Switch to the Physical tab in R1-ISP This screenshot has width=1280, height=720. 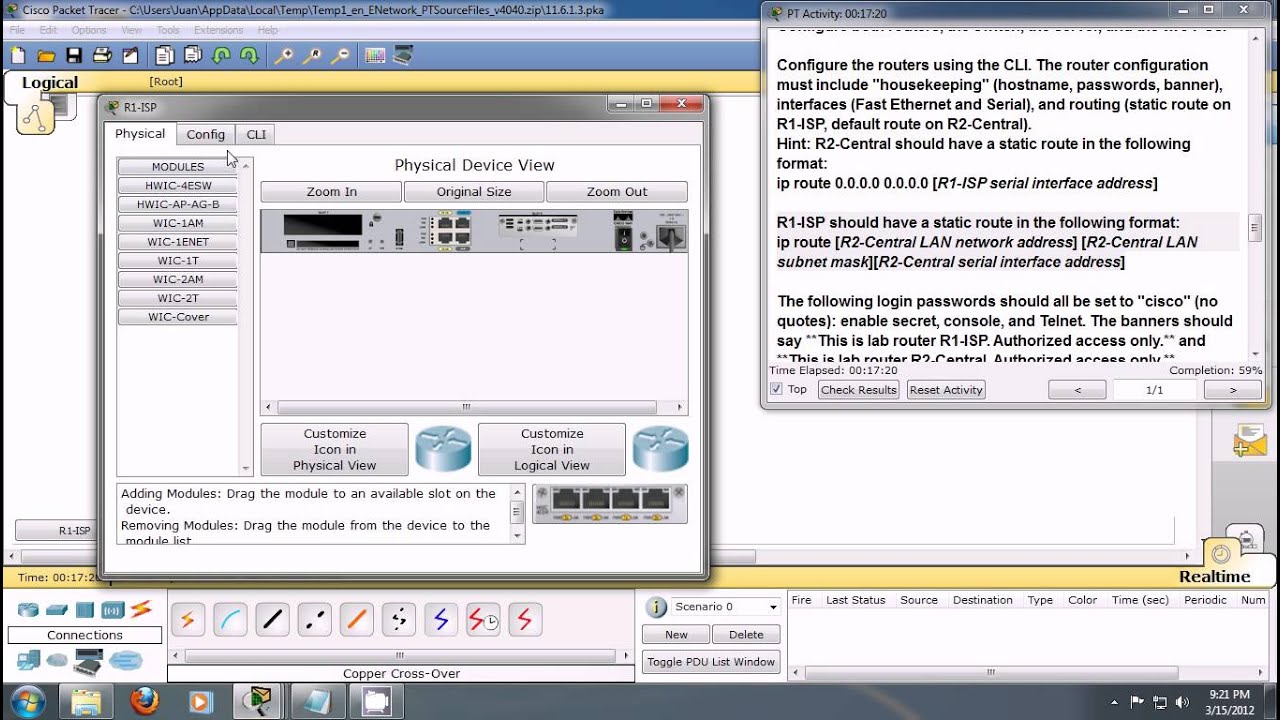pos(140,134)
